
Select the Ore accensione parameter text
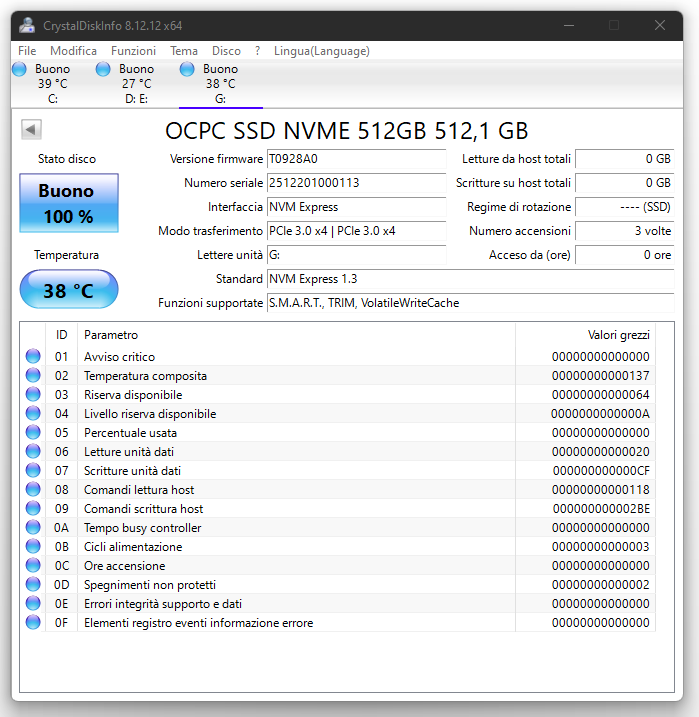point(124,566)
